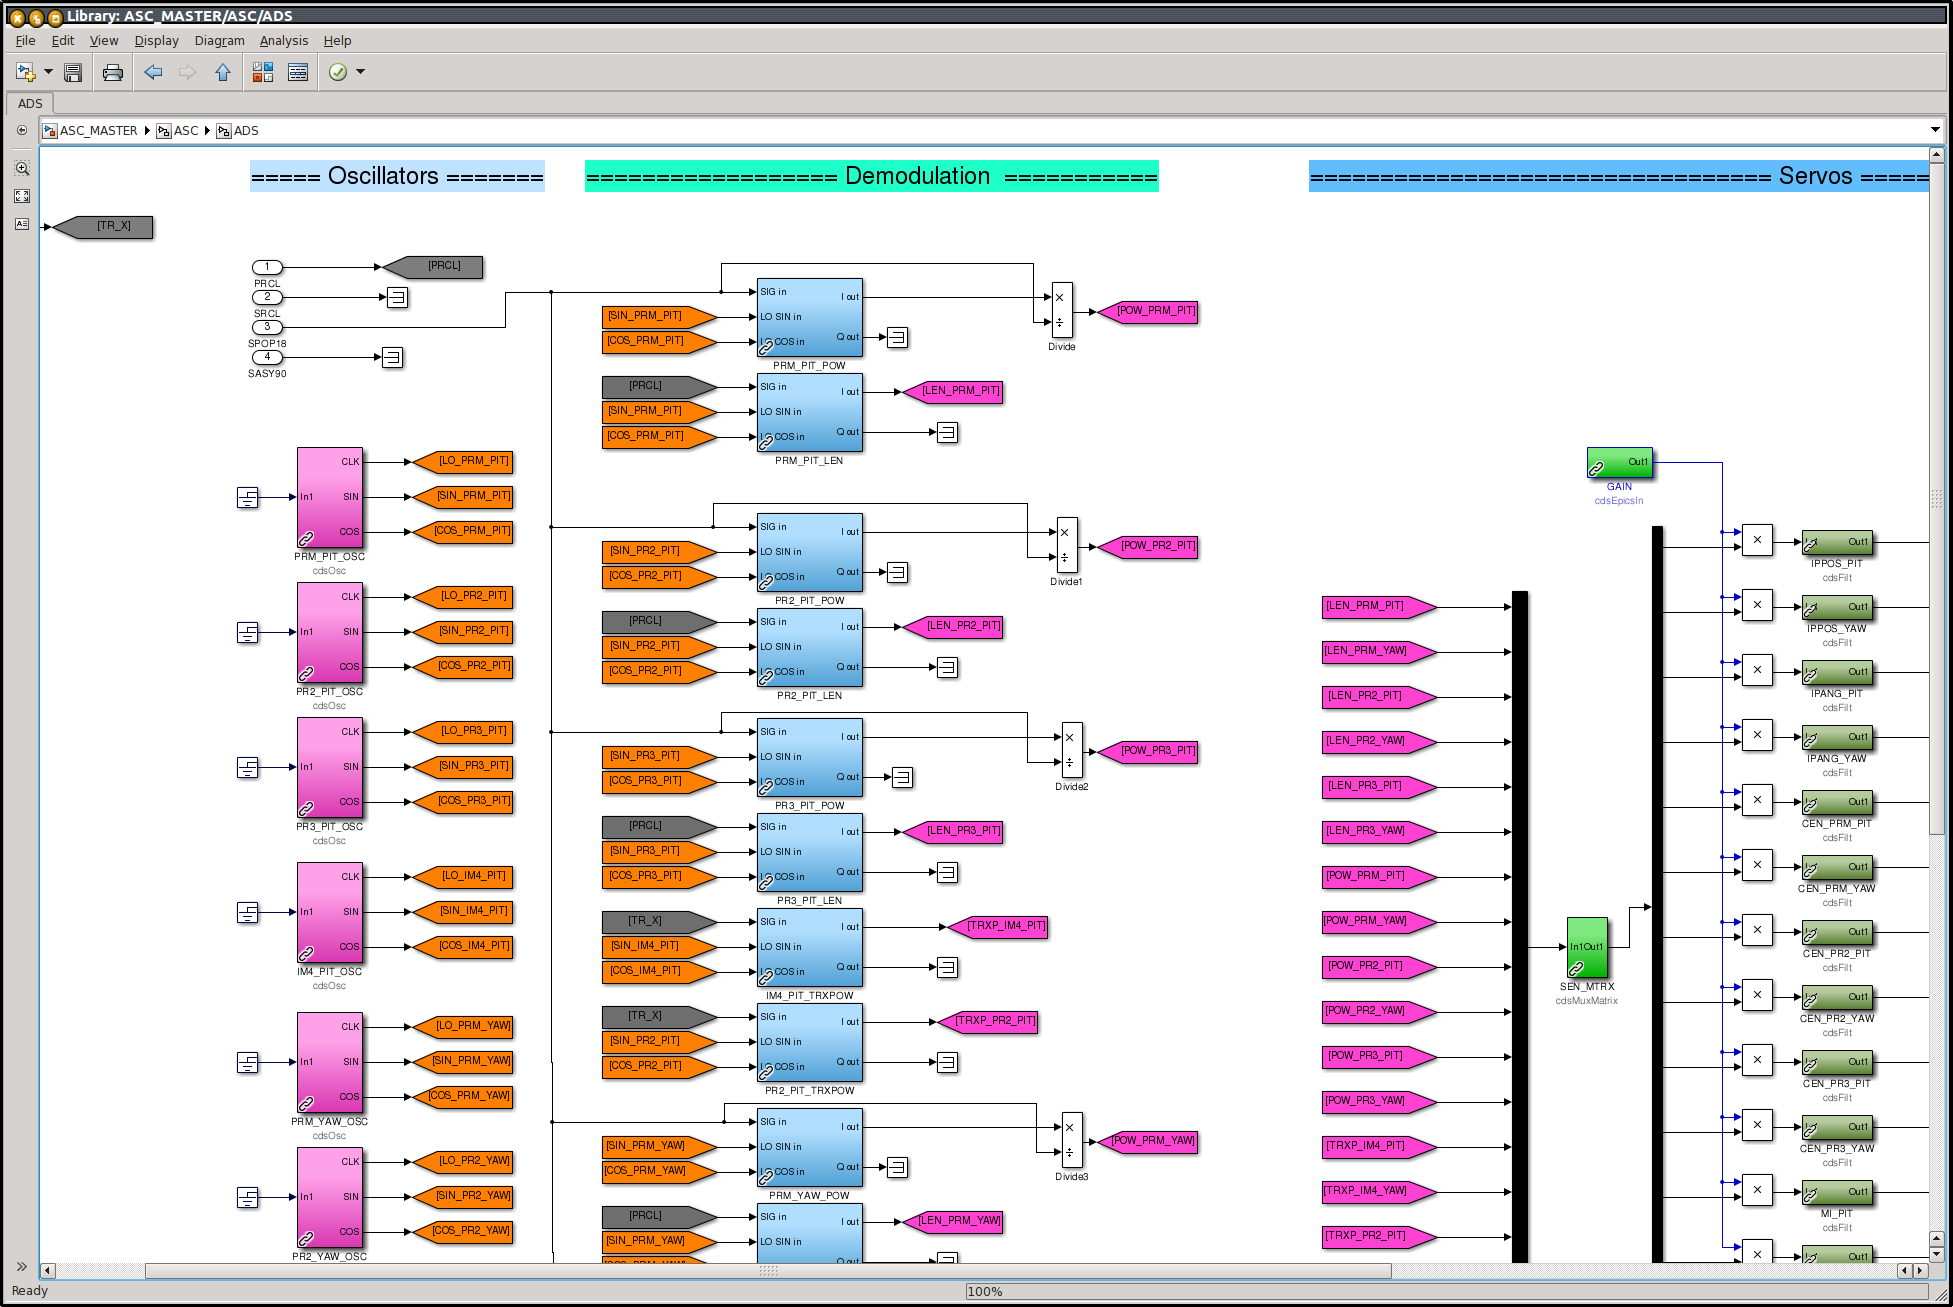
Task: Click the vertical scrollbar thumb
Action: coord(1937,498)
